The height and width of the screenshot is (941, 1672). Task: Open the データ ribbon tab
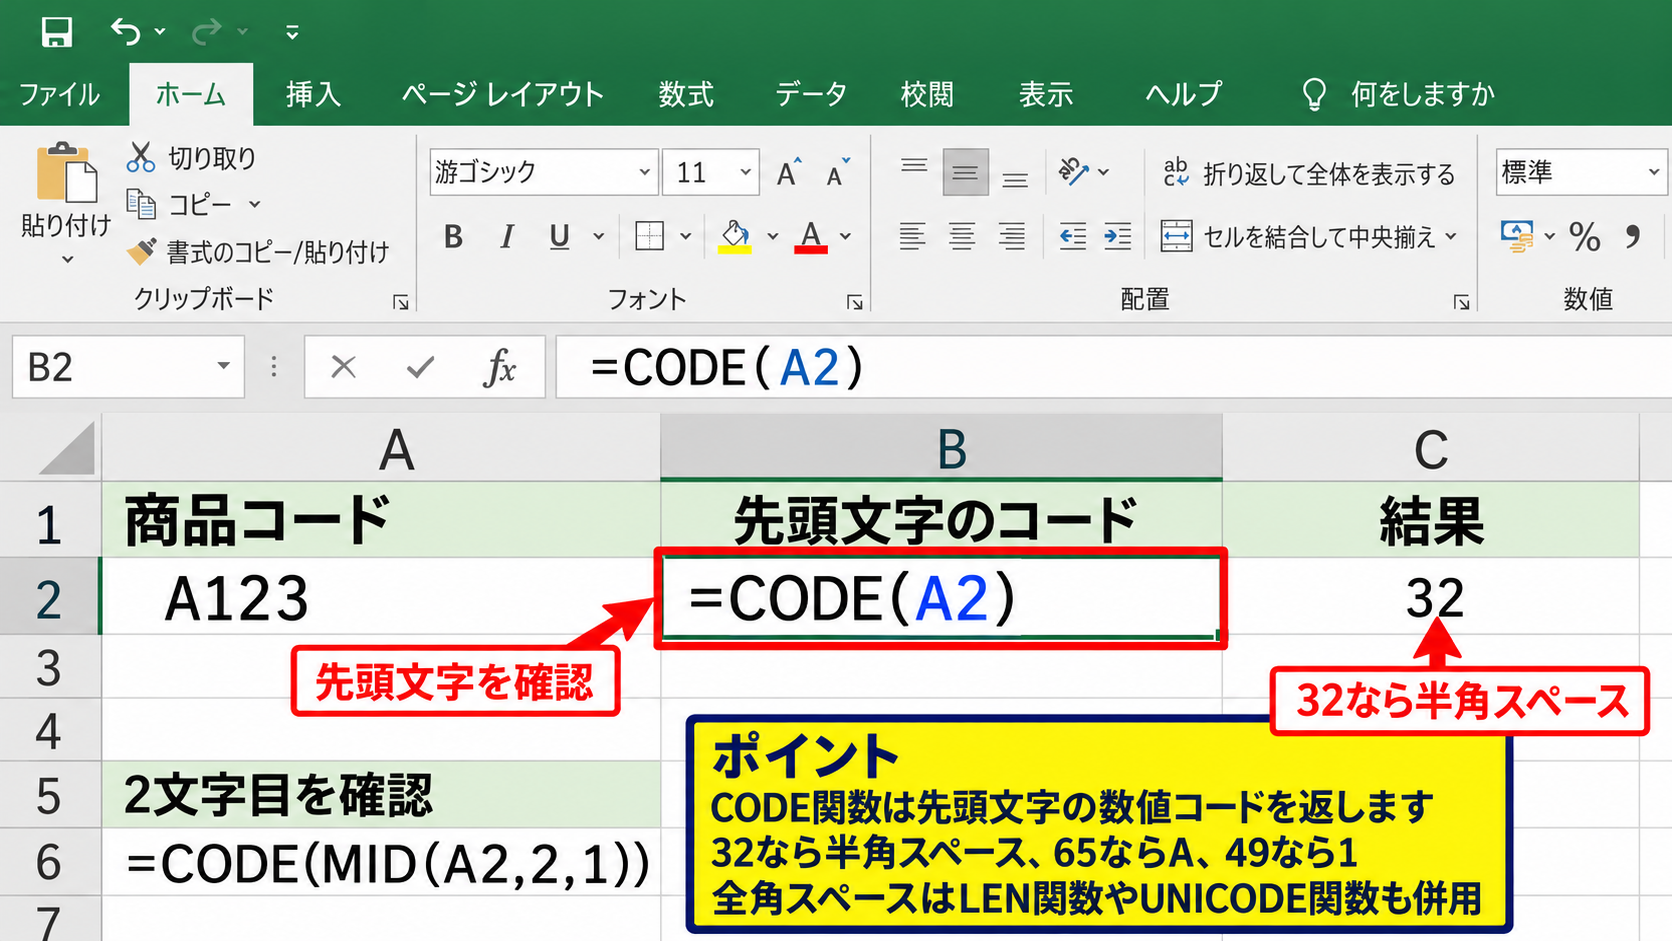click(x=811, y=95)
